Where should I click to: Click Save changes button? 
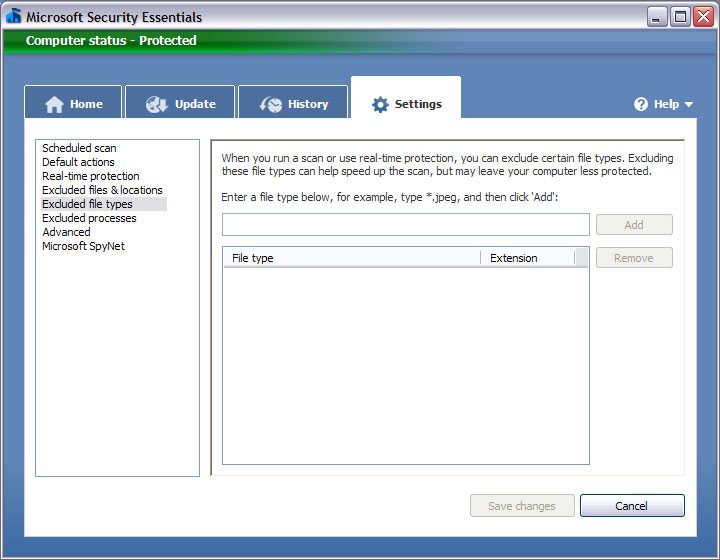[x=522, y=506]
